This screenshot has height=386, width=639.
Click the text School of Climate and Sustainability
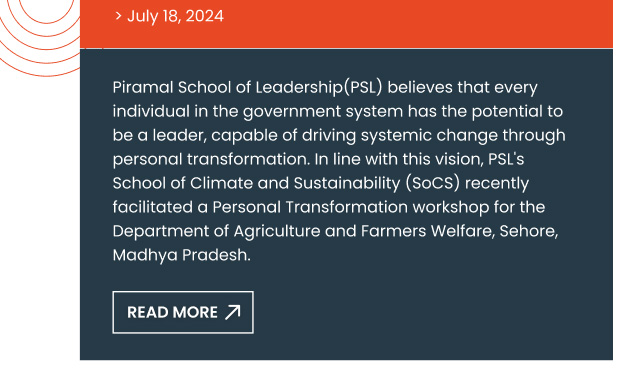[x=256, y=183]
